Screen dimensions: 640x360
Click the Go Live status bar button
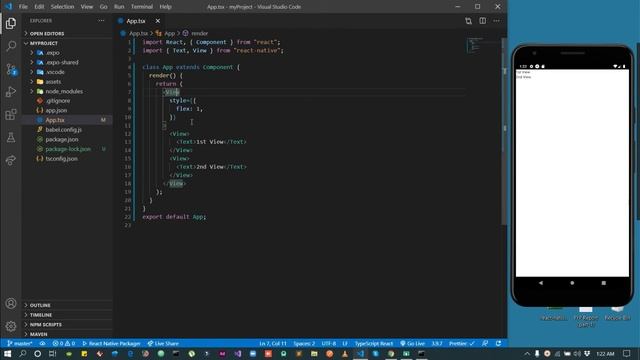point(413,343)
